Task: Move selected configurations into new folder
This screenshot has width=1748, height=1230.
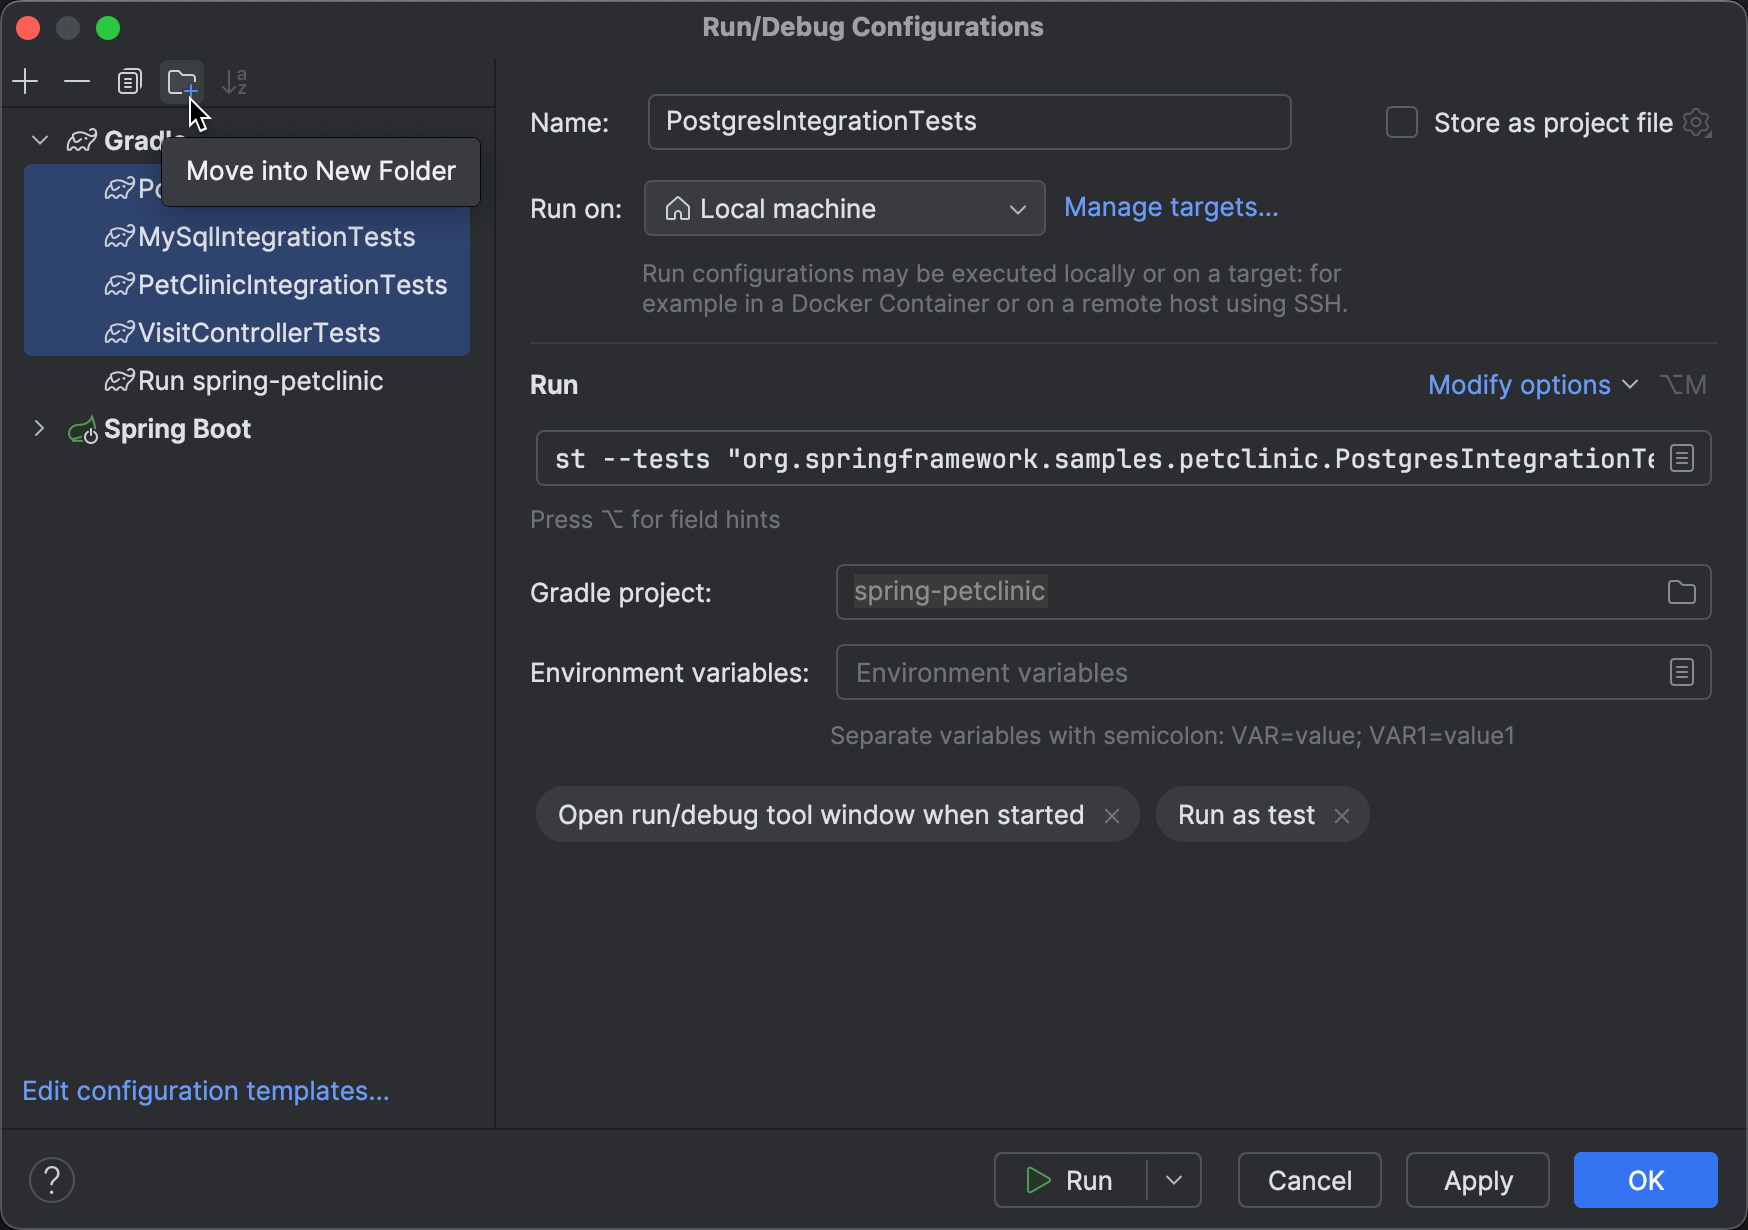Action: tap(181, 81)
